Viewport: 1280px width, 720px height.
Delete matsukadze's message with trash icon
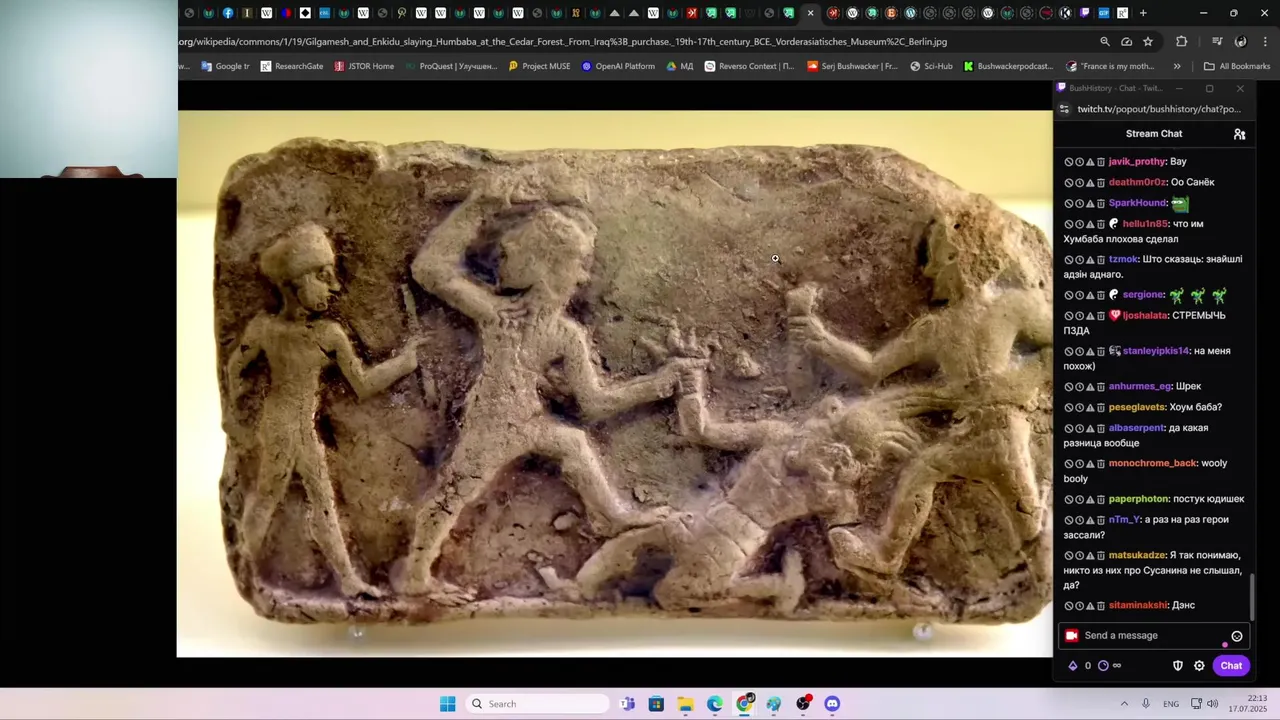pos(1100,556)
